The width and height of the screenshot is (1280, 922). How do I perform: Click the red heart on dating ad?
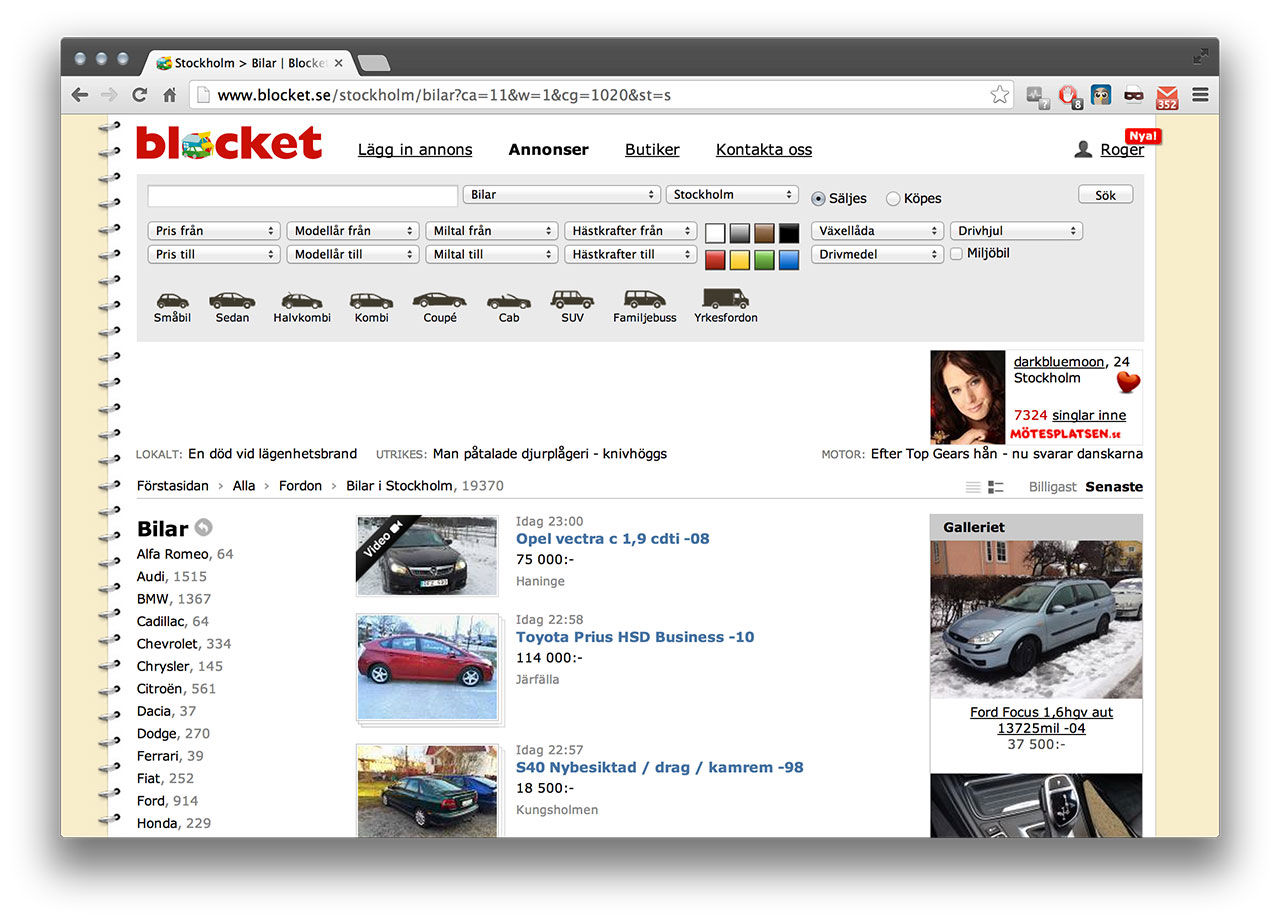[x=1129, y=382]
